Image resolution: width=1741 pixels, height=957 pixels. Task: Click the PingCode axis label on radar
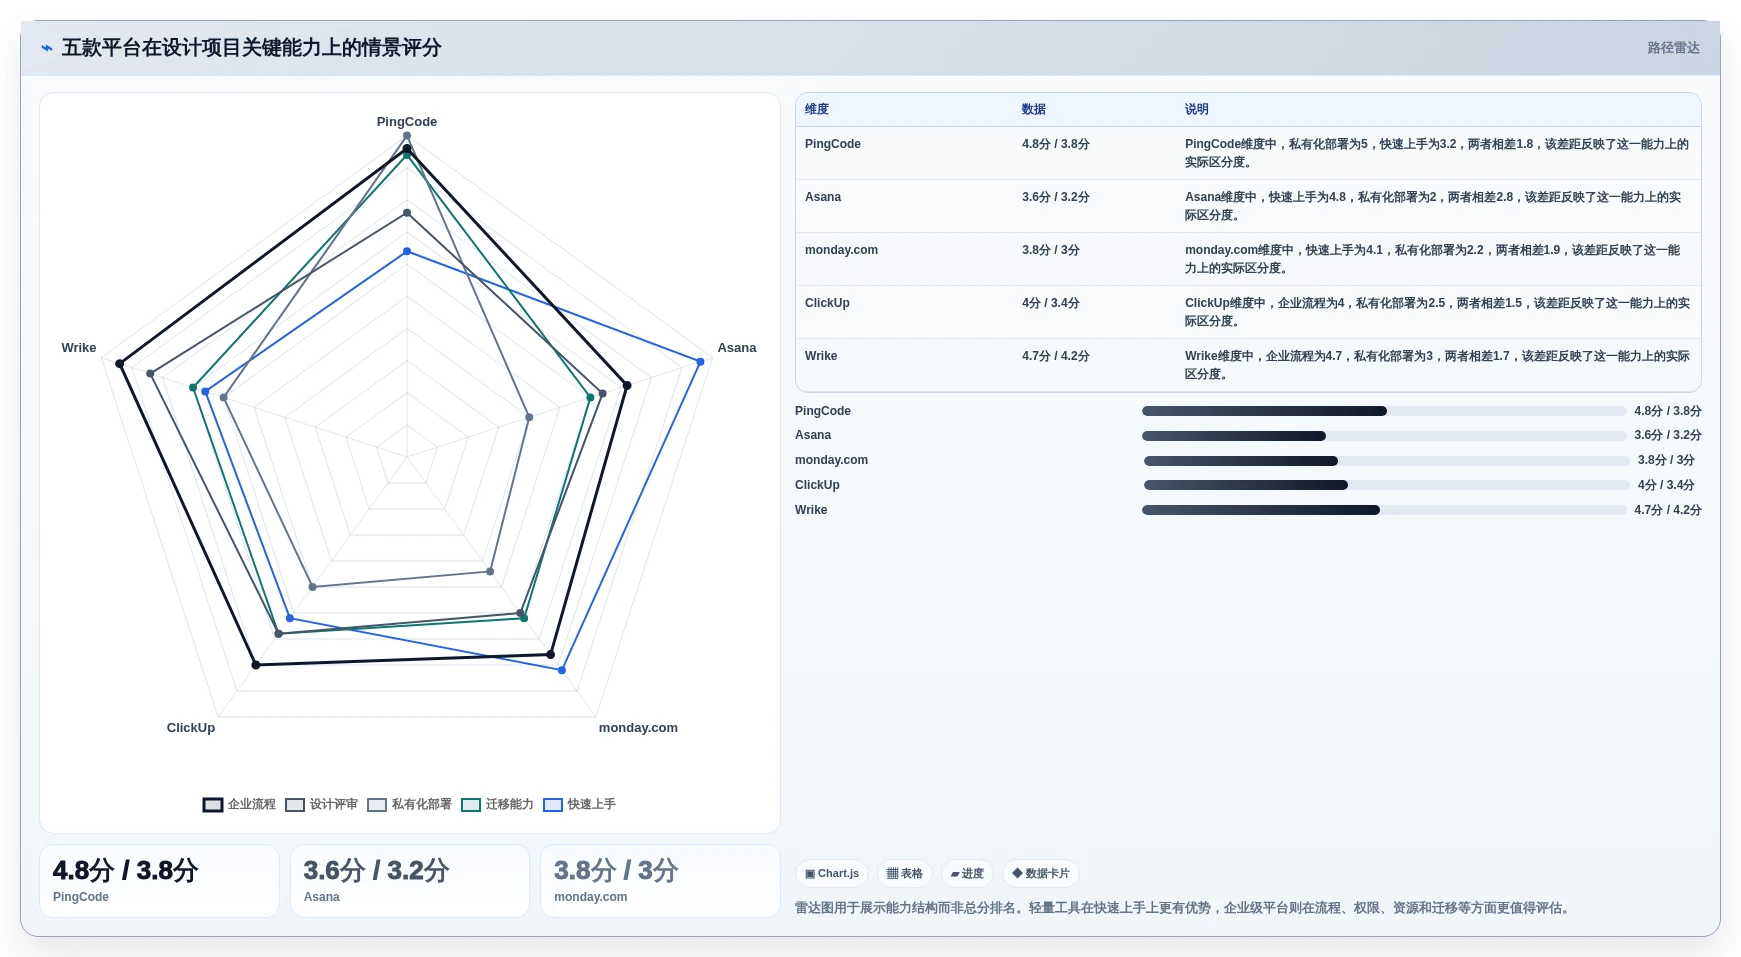coord(407,122)
